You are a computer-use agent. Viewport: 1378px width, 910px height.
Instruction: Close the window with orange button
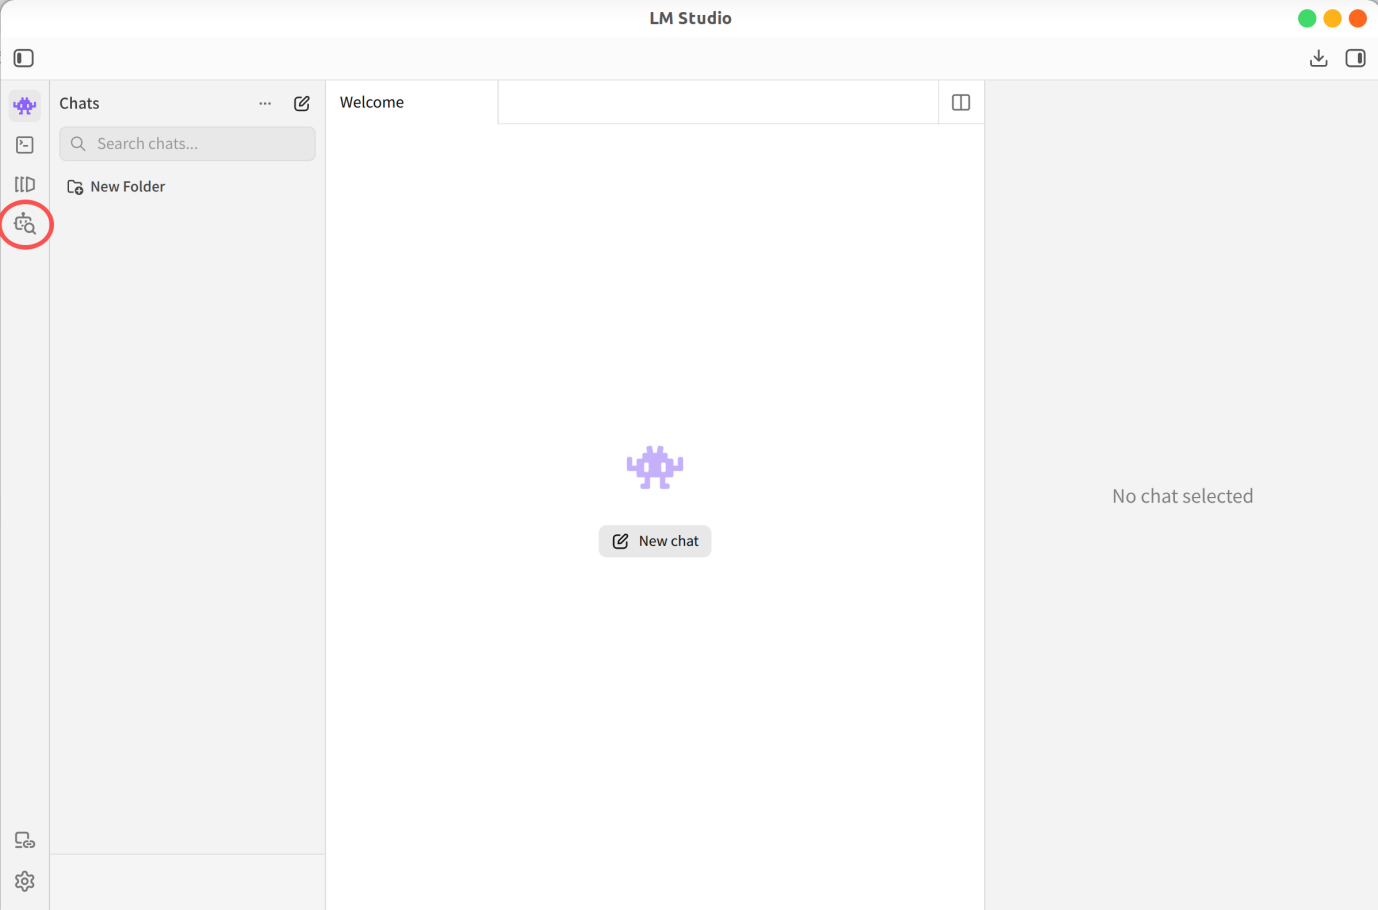point(1358,18)
